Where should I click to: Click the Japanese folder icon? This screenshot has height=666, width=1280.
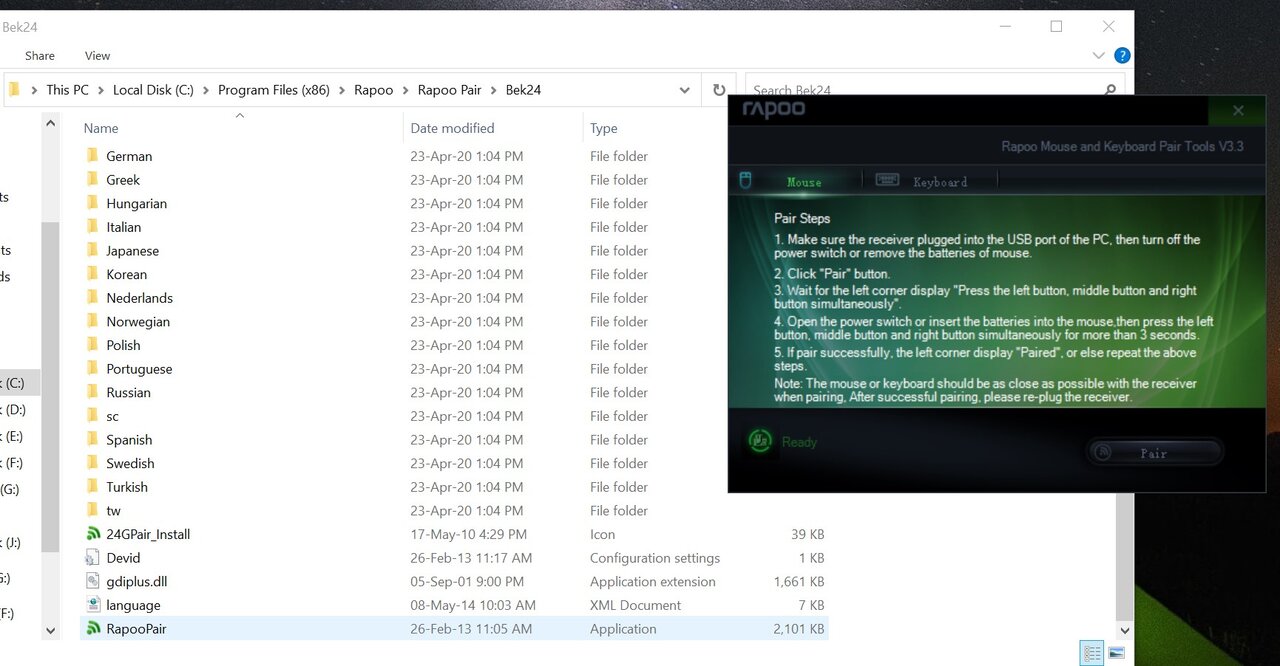(93, 251)
